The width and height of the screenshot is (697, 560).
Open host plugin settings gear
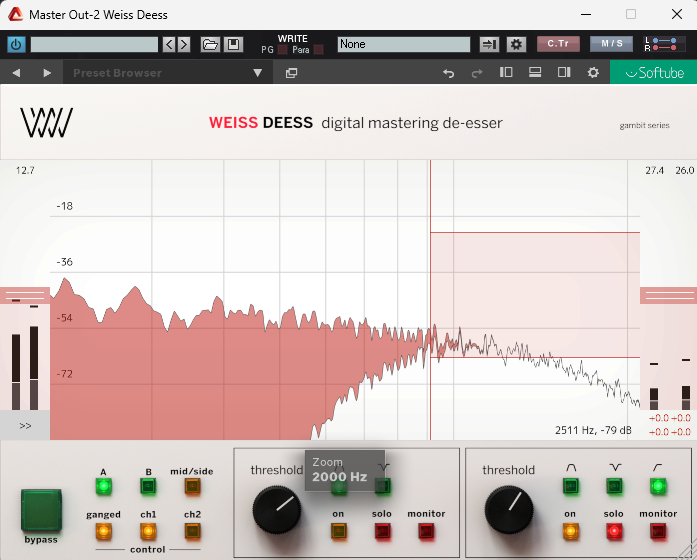pyautogui.click(x=516, y=44)
